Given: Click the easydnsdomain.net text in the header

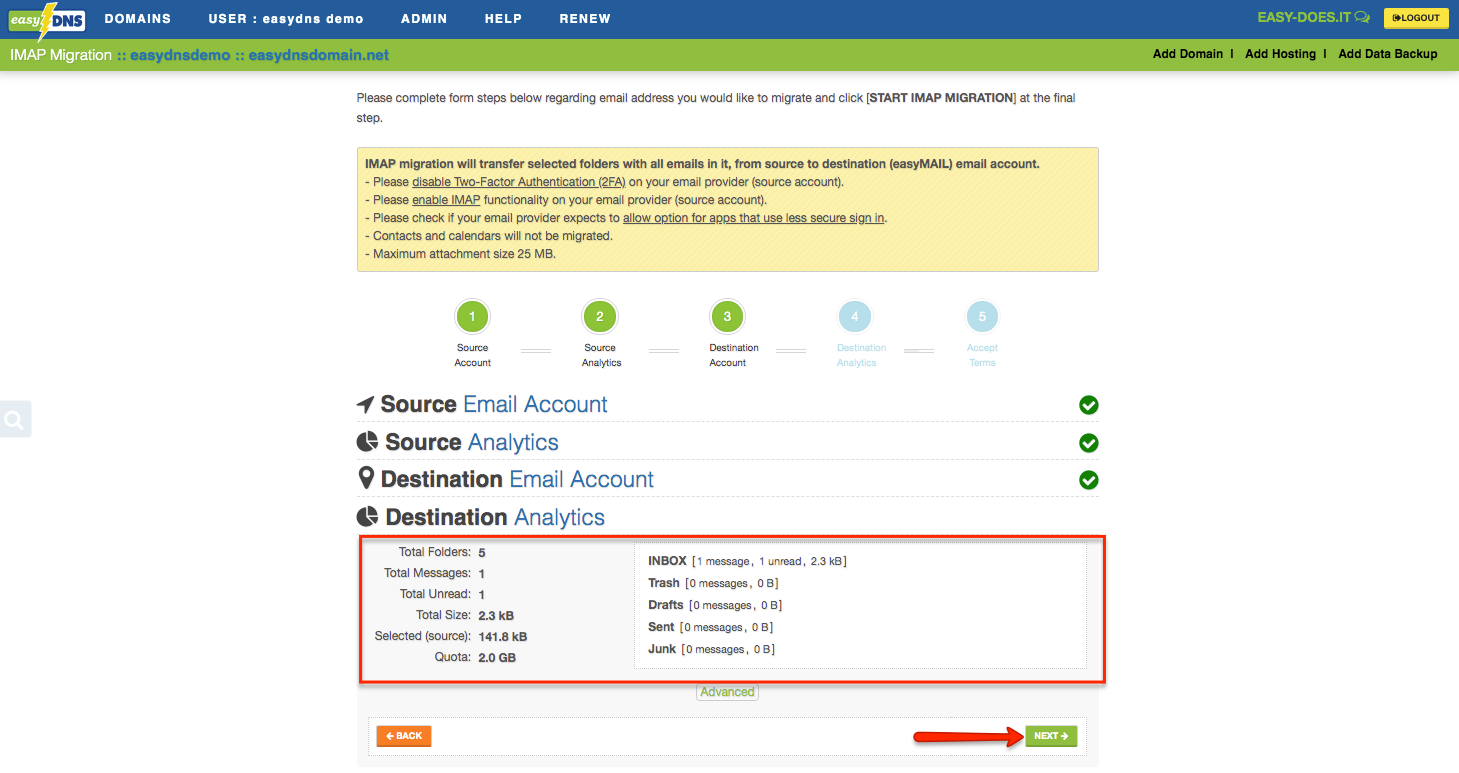Looking at the screenshot, I should (x=318, y=55).
